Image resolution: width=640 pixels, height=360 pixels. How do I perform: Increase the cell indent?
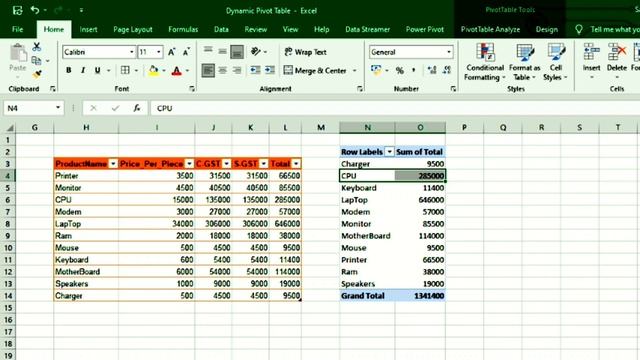[270, 70]
